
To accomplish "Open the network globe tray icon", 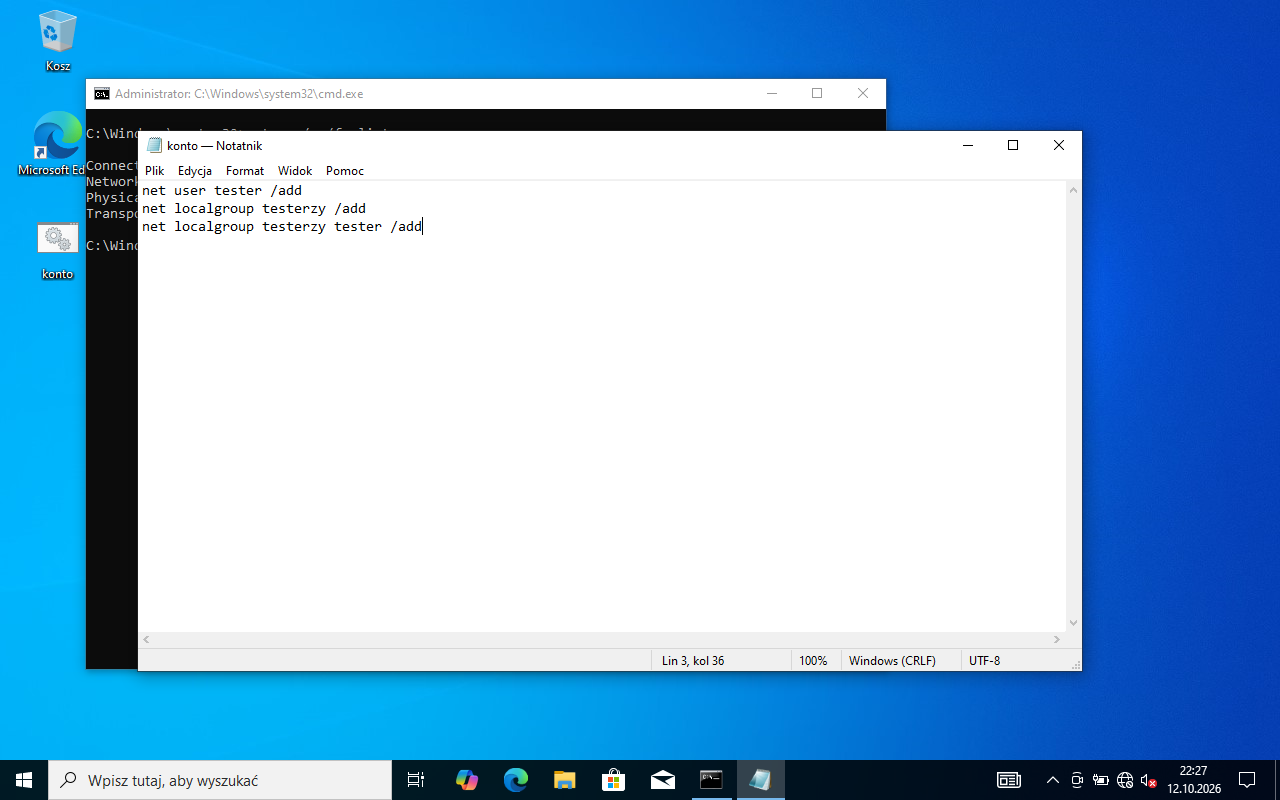I will 1125,780.
